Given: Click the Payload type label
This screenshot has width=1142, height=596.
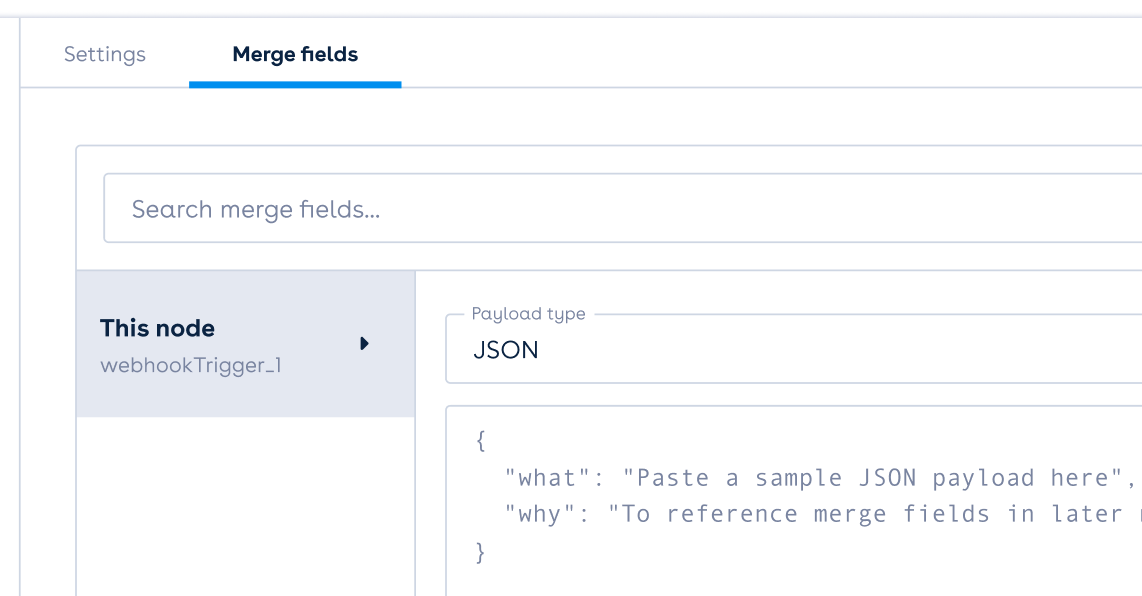Looking at the screenshot, I should [x=528, y=313].
